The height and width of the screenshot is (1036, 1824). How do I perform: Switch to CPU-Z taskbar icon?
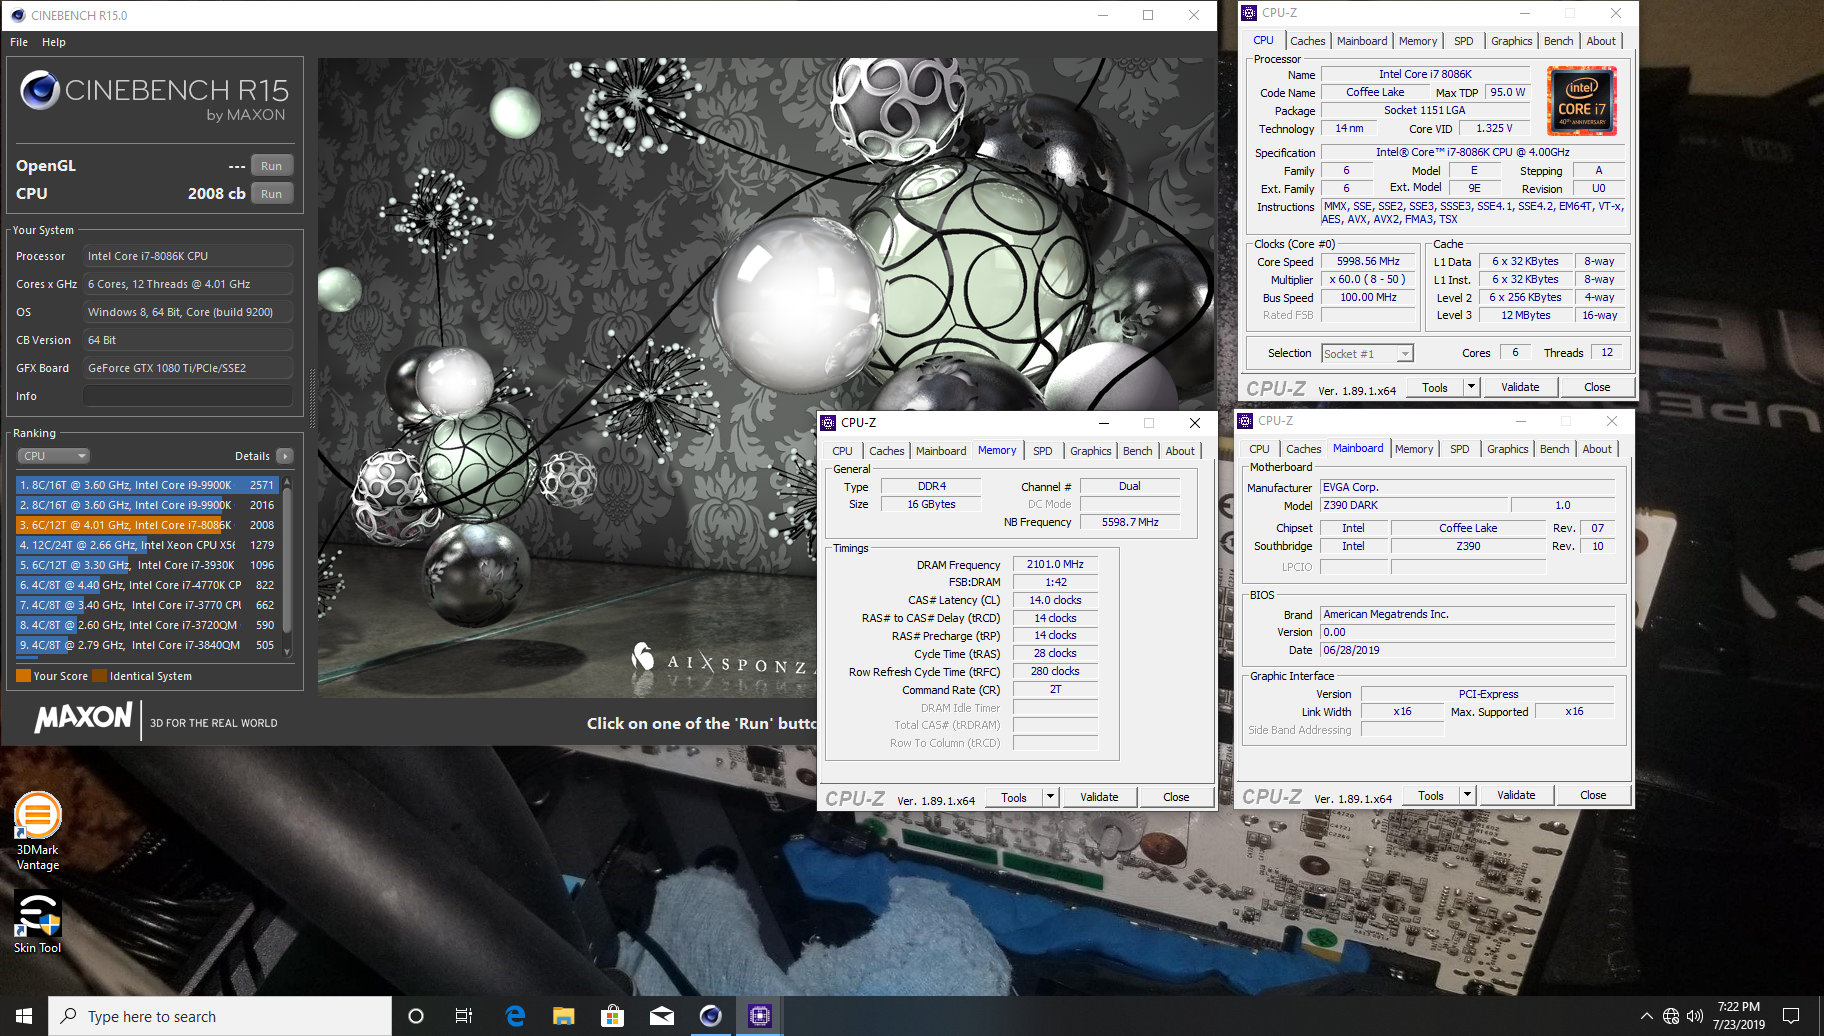[759, 1016]
